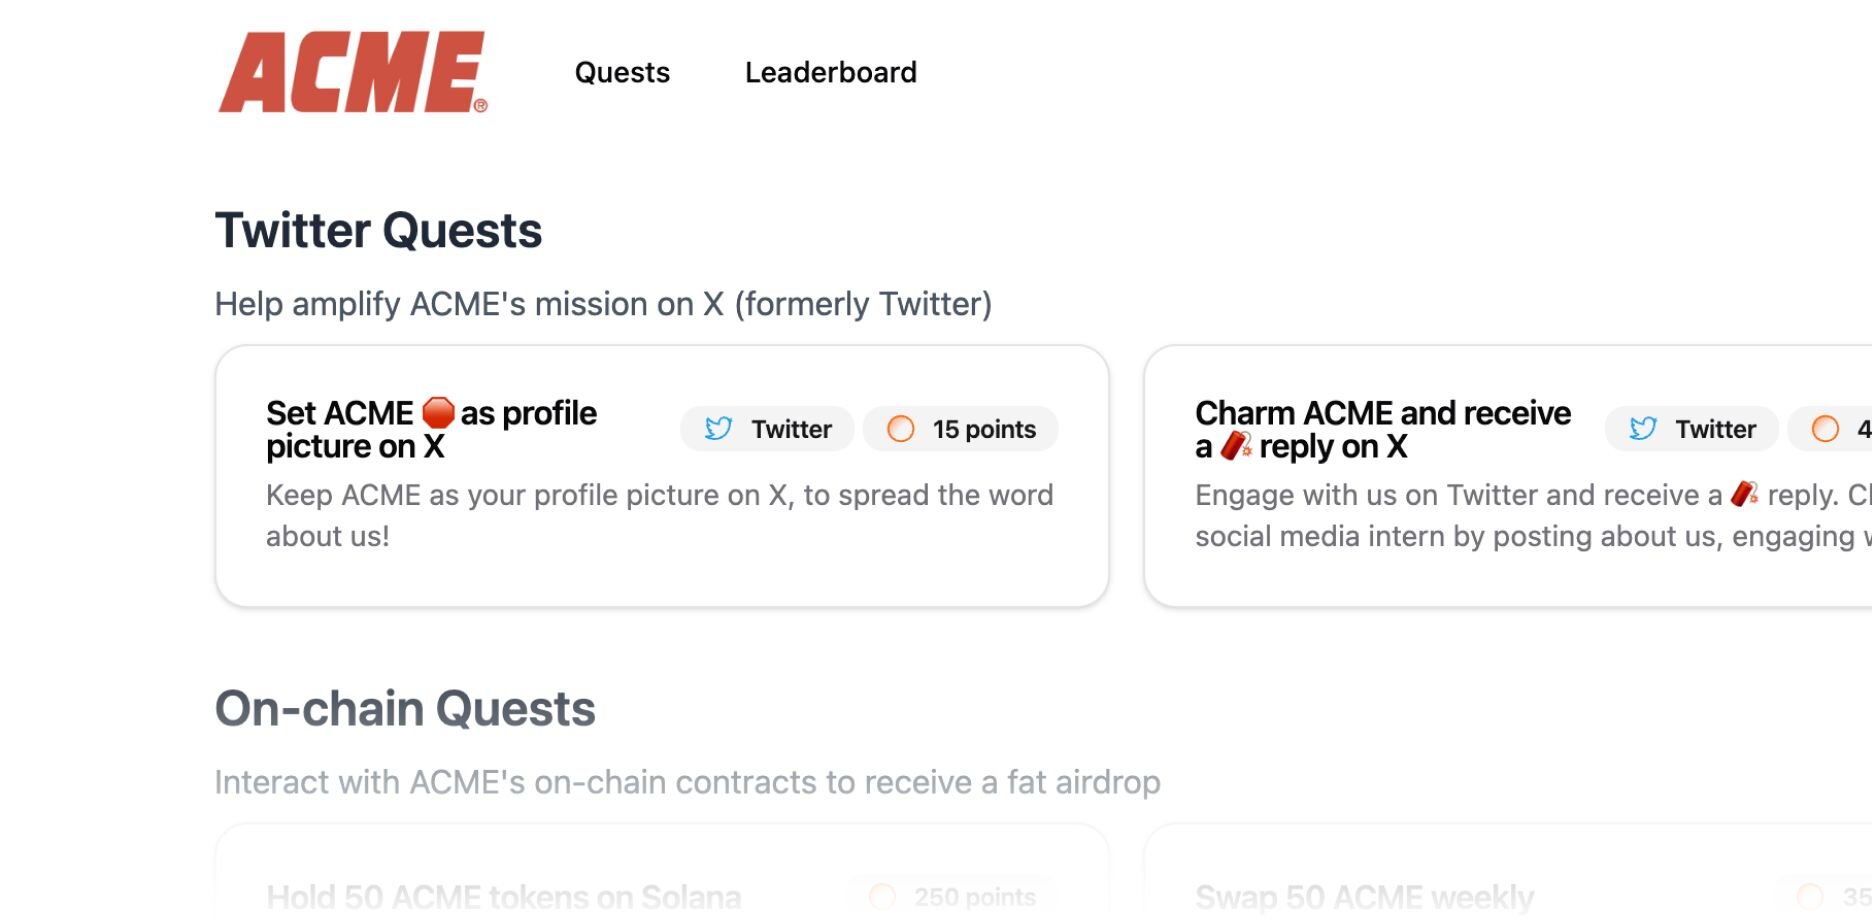Open the Leaderboard navigation tab

coord(830,72)
